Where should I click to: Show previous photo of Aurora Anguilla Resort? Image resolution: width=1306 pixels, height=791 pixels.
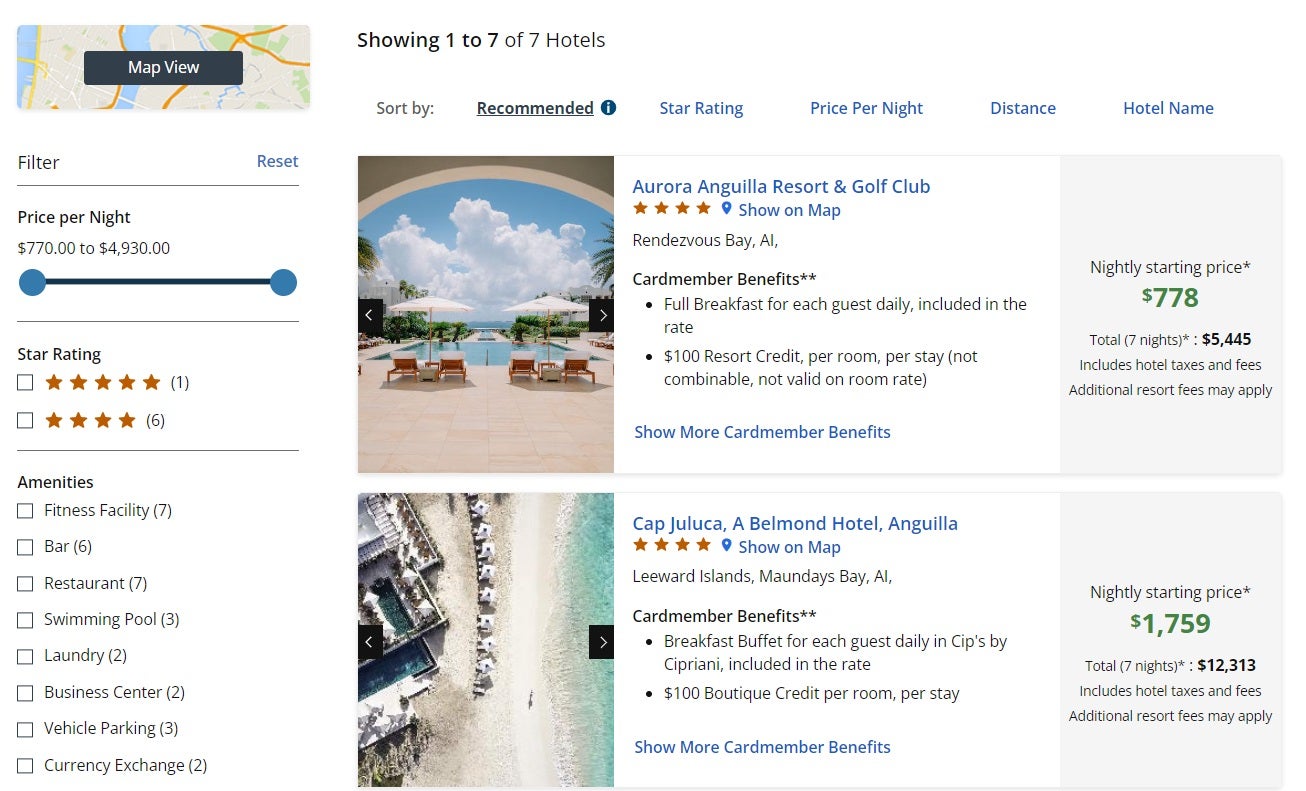click(370, 315)
